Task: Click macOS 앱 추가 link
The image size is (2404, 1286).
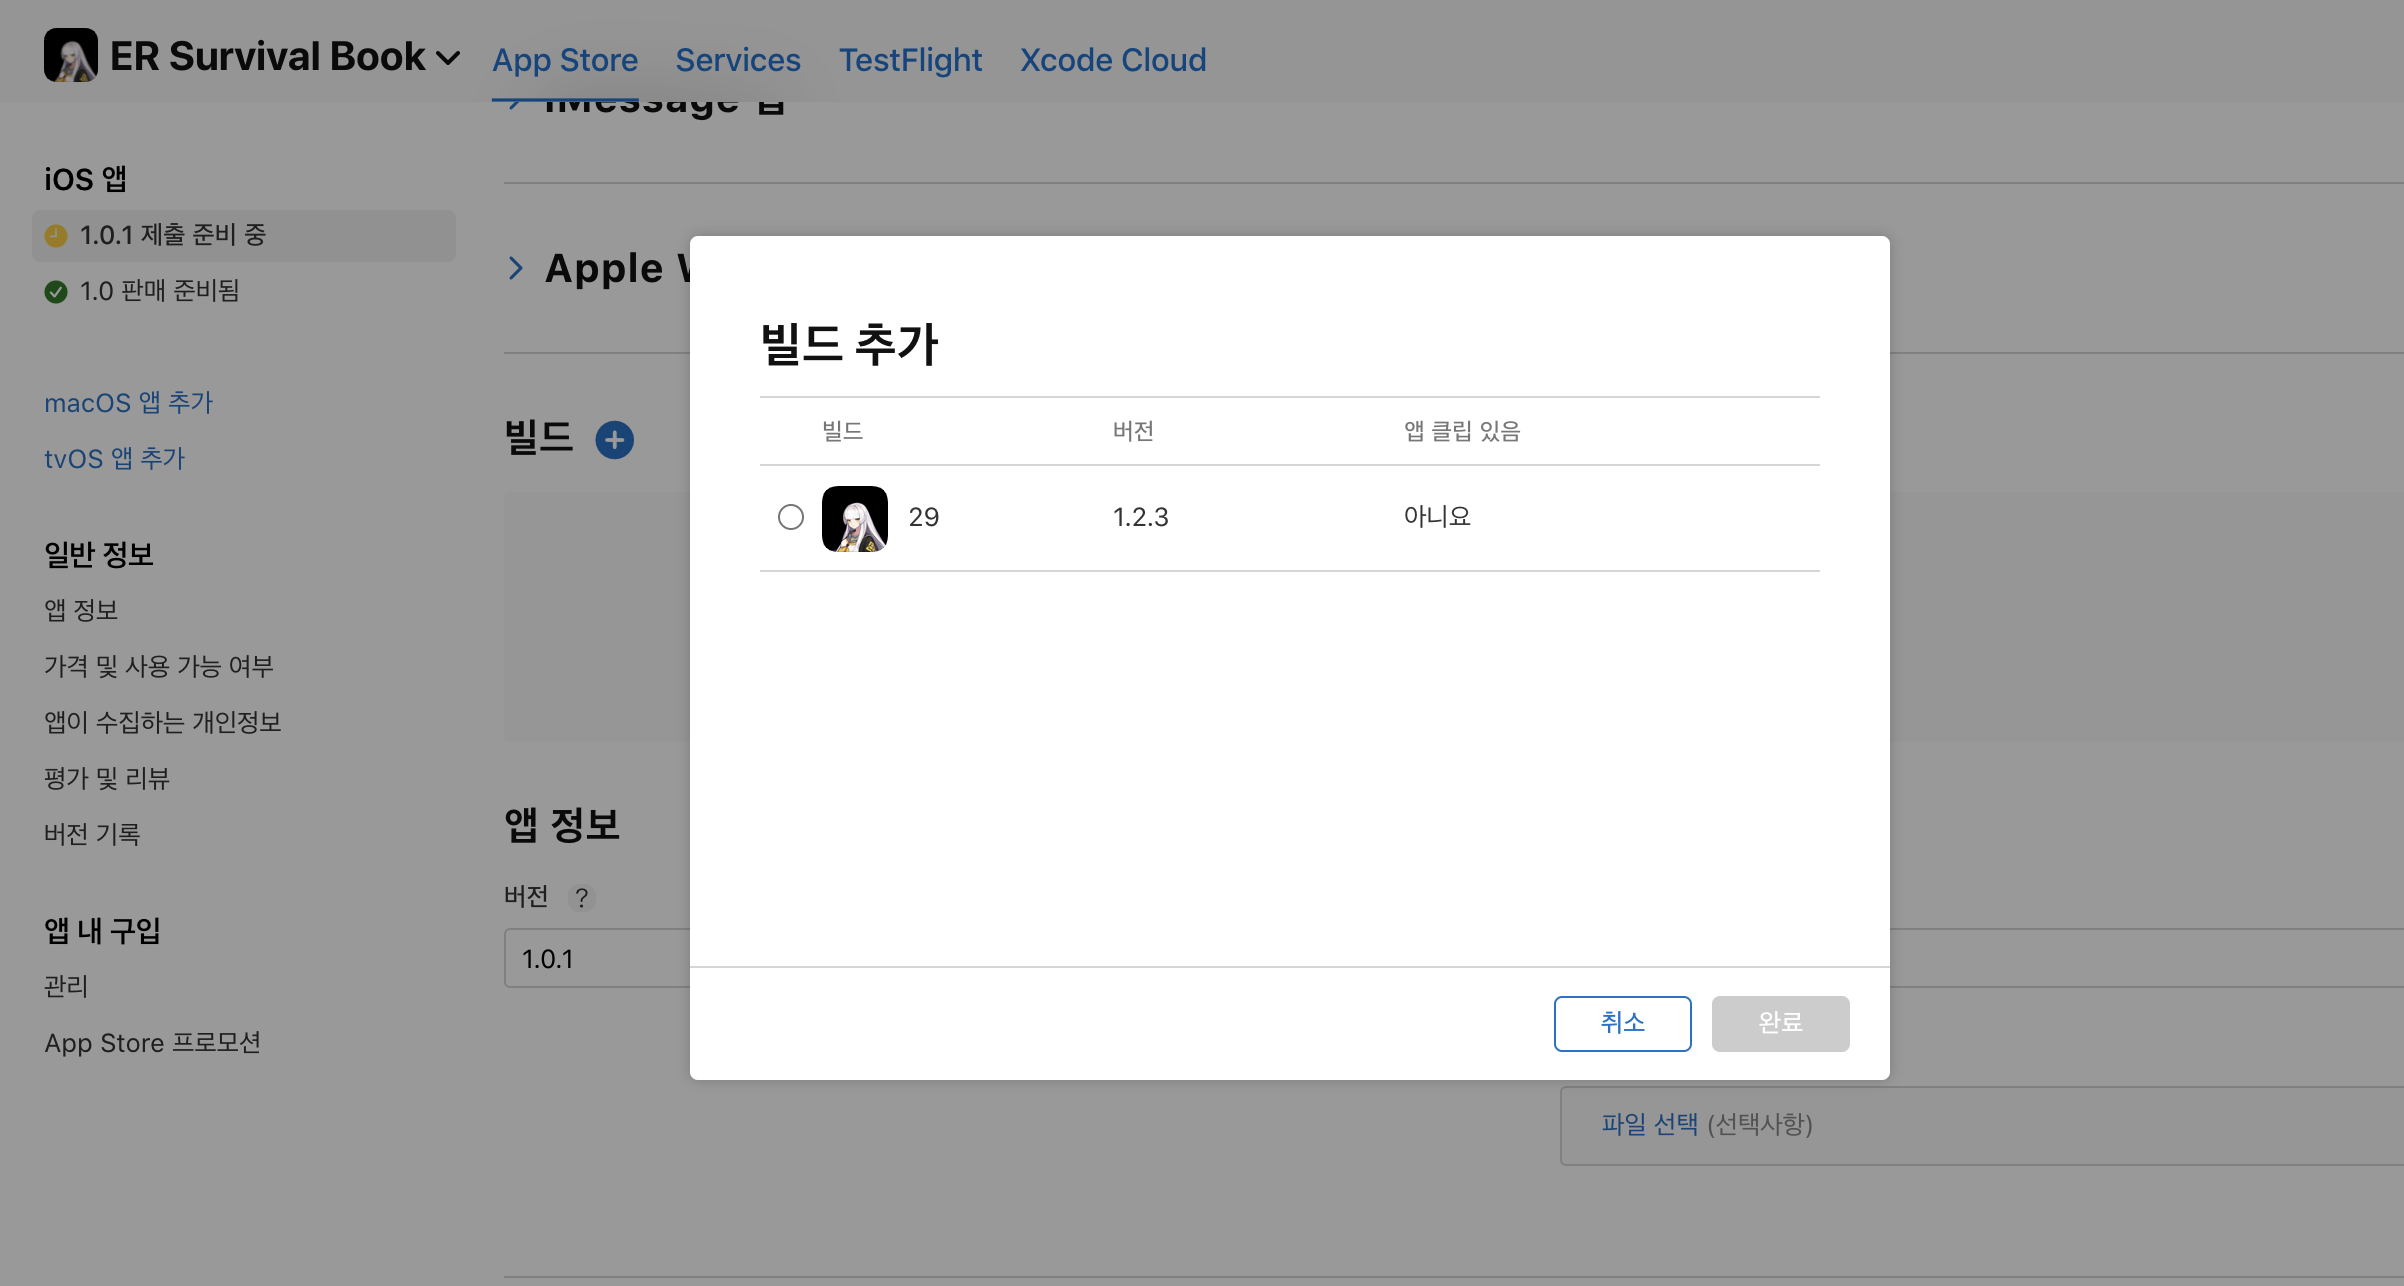Action: (128, 402)
